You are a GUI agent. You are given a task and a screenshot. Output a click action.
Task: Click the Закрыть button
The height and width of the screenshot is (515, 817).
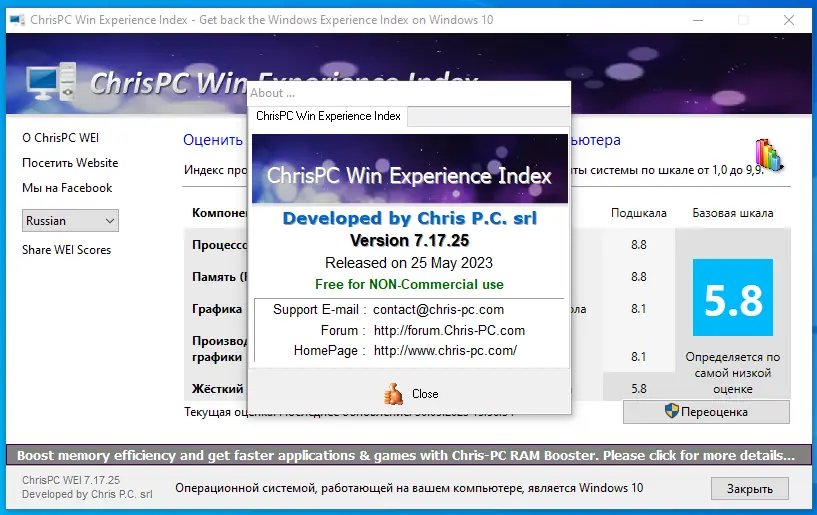tap(750, 488)
